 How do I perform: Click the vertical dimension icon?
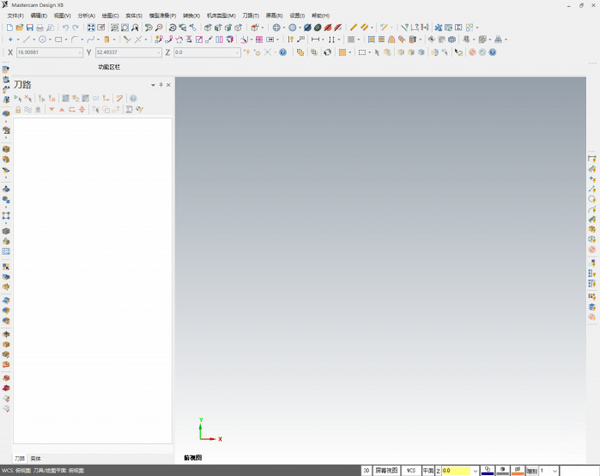pos(331,39)
